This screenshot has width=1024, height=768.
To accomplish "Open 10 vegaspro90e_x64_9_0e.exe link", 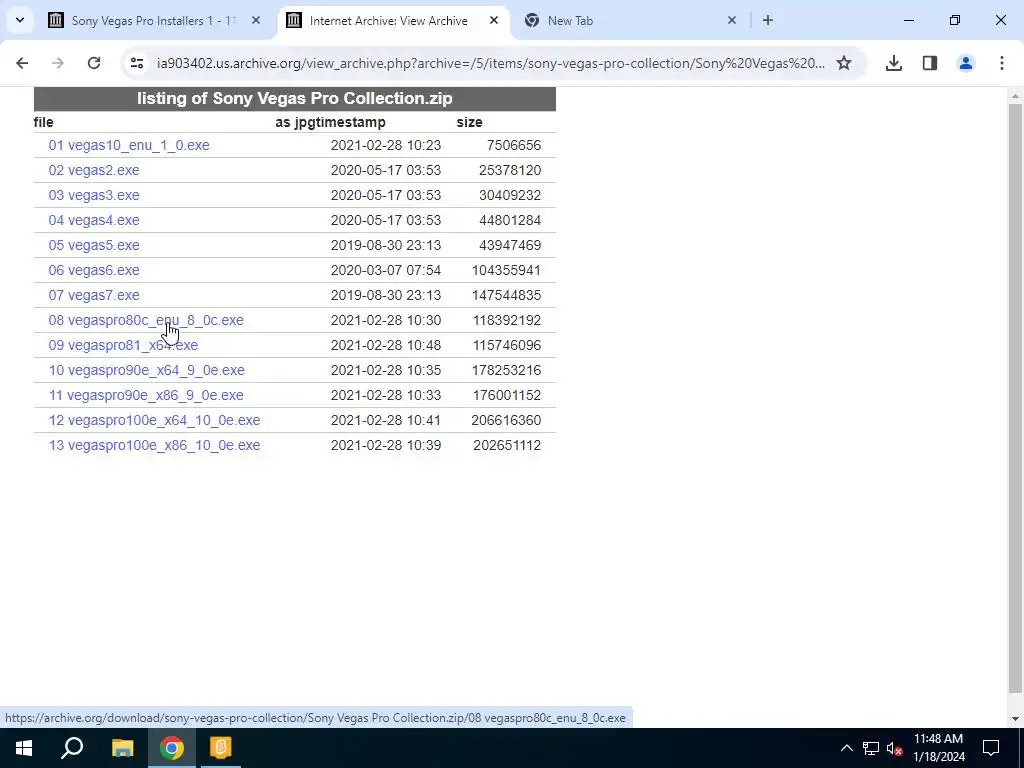I will coord(146,370).
